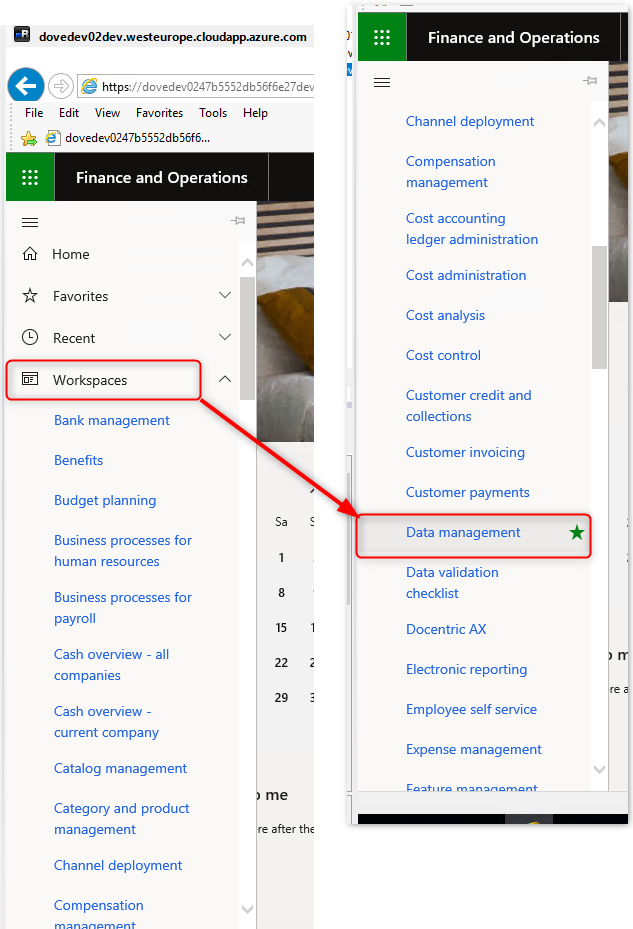Open the app launcher grid in left window
The width and height of the screenshot is (633, 929).
pos(30,177)
